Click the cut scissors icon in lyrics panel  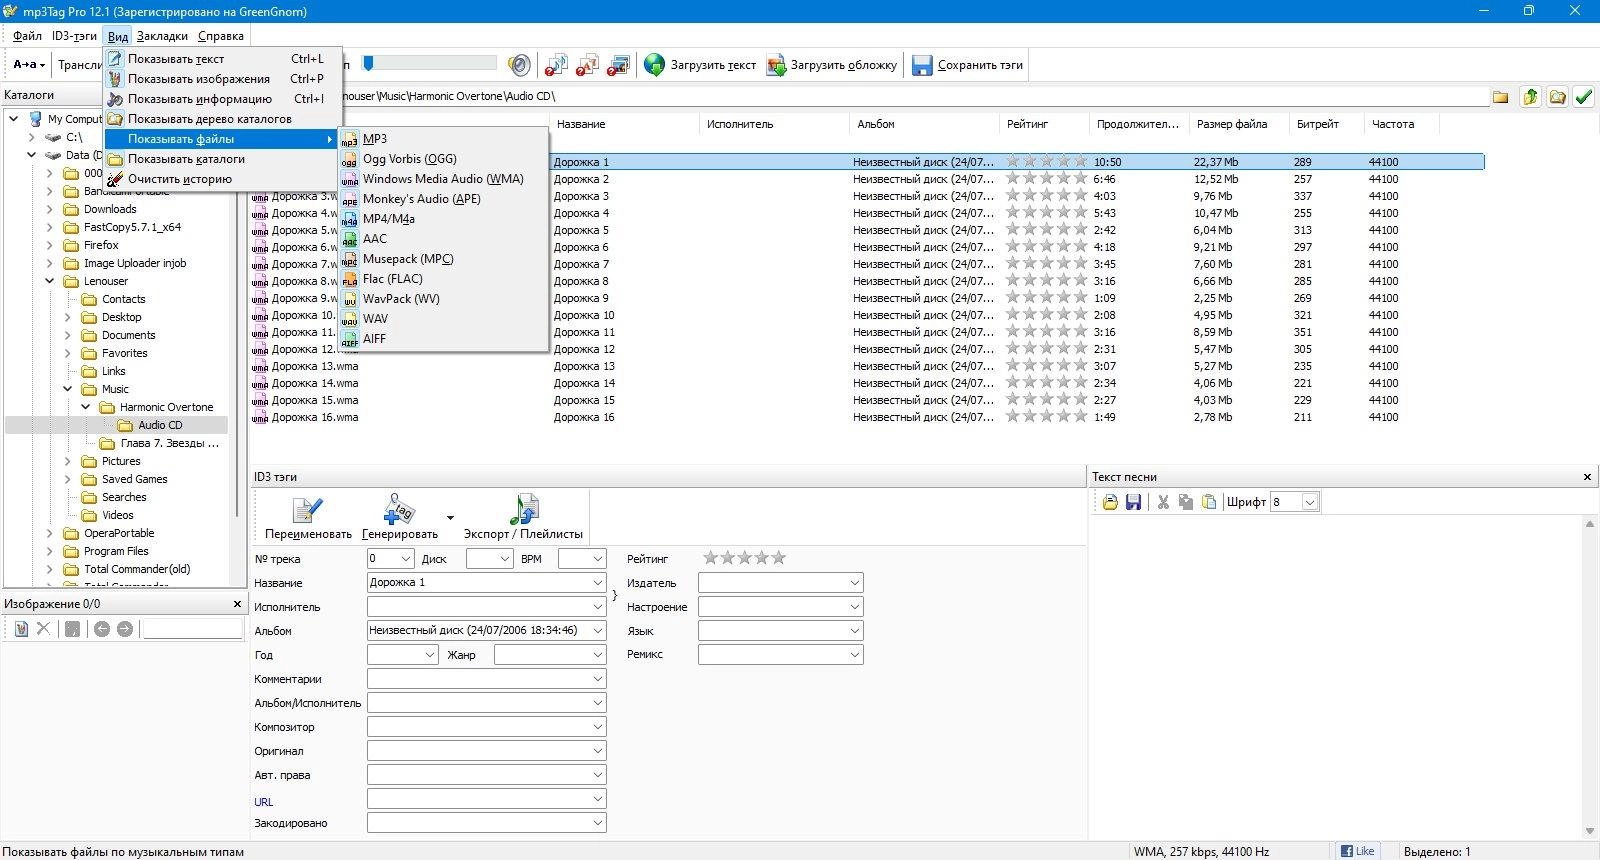1163,502
